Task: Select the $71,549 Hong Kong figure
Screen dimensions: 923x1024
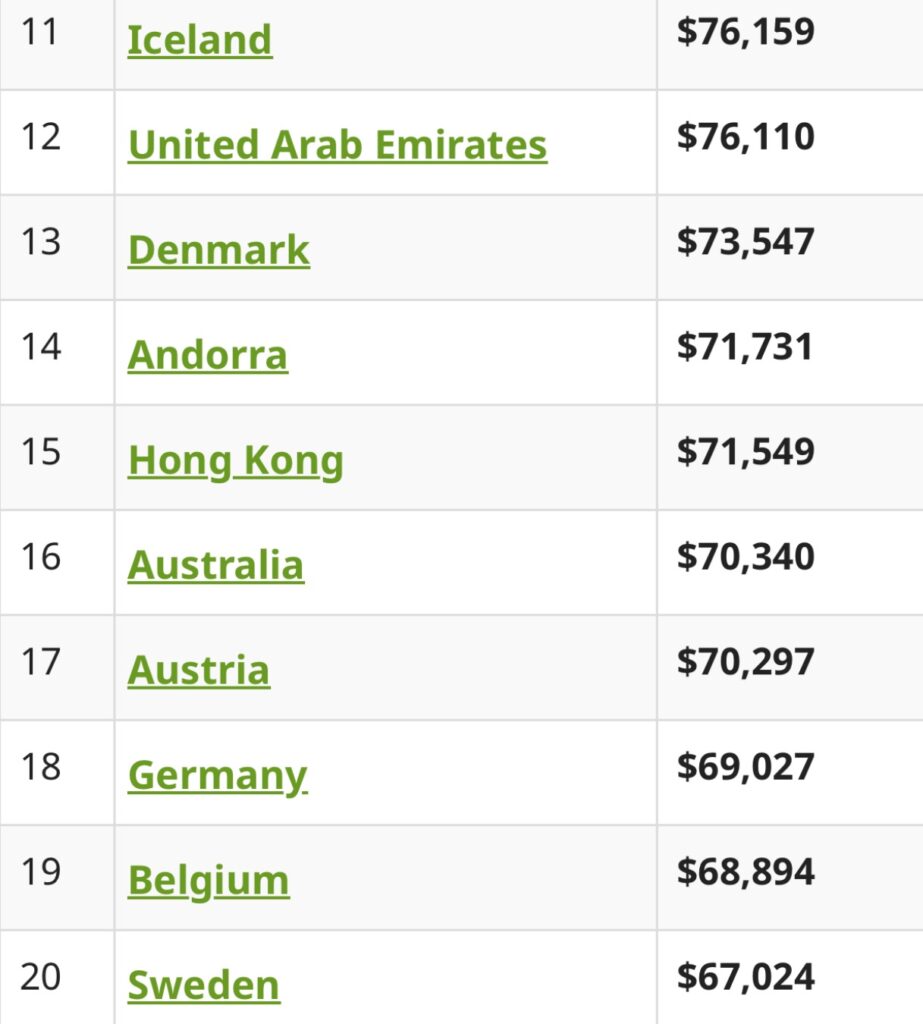Action: (x=746, y=453)
